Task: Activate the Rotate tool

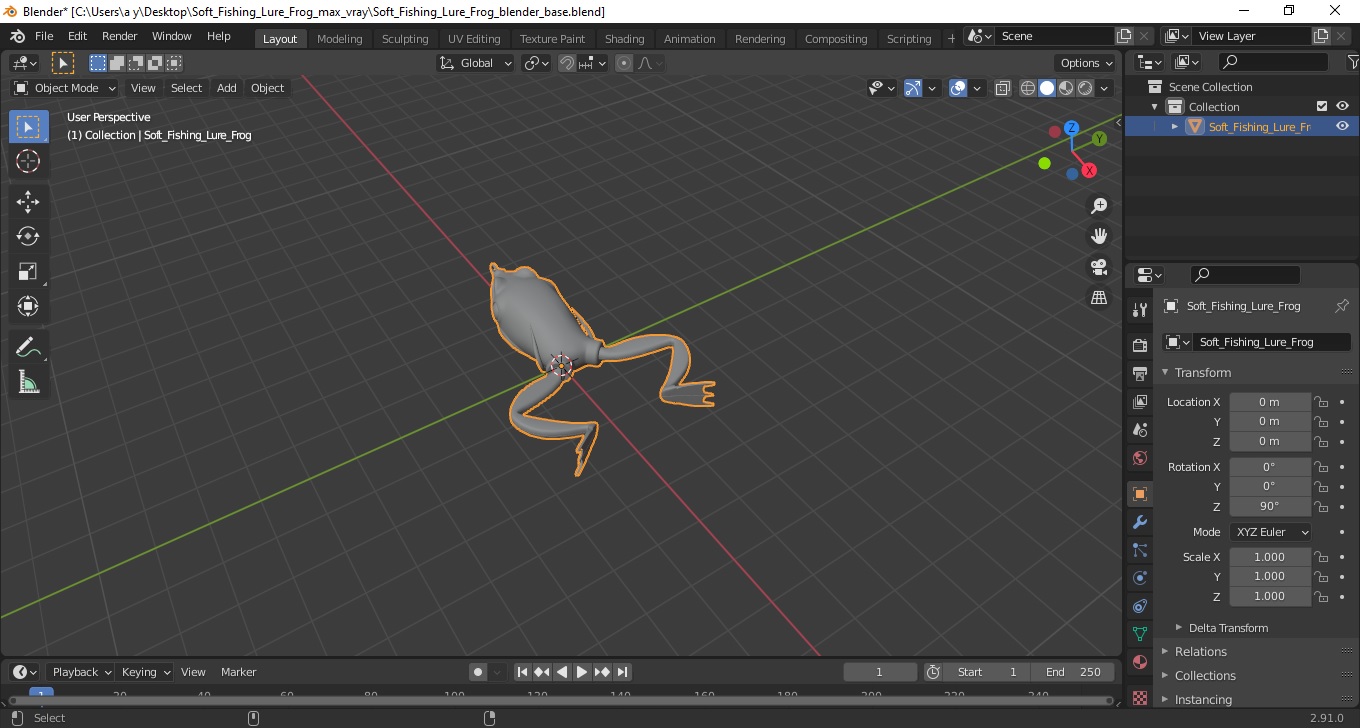Action: pos(28,237)
